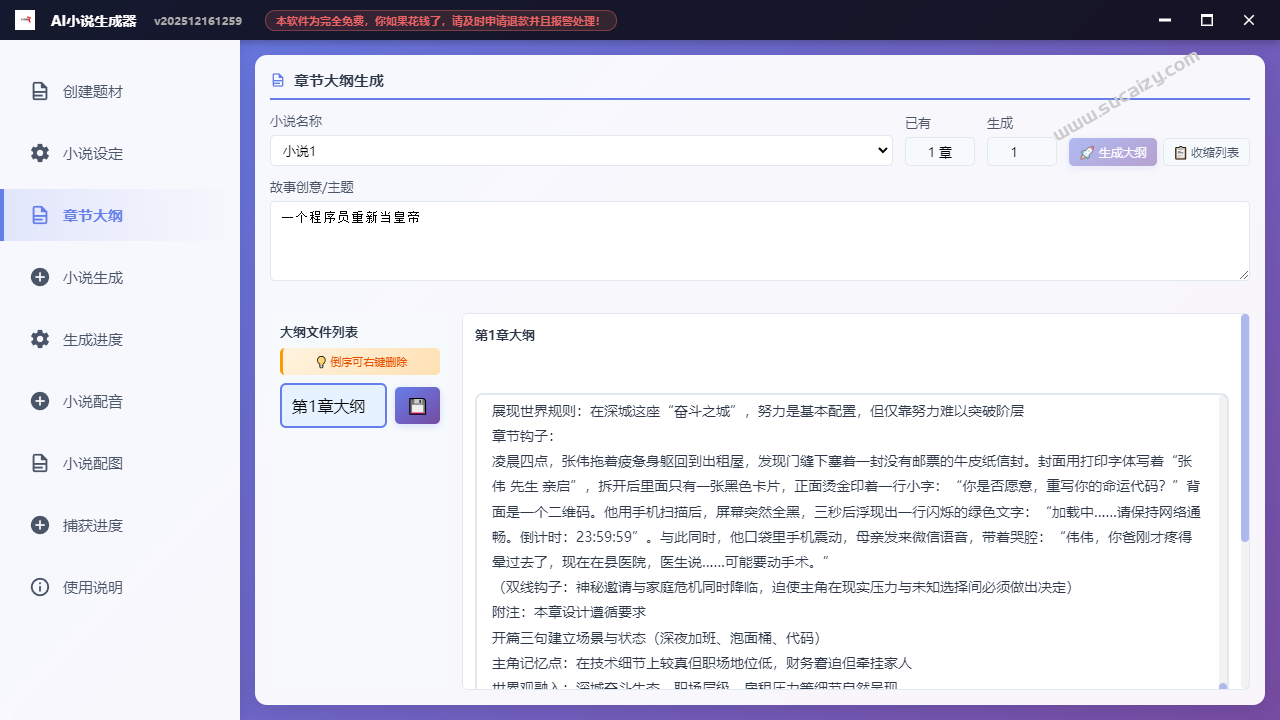Select 第1章大纲 in the outline file list

coord(333,405)
